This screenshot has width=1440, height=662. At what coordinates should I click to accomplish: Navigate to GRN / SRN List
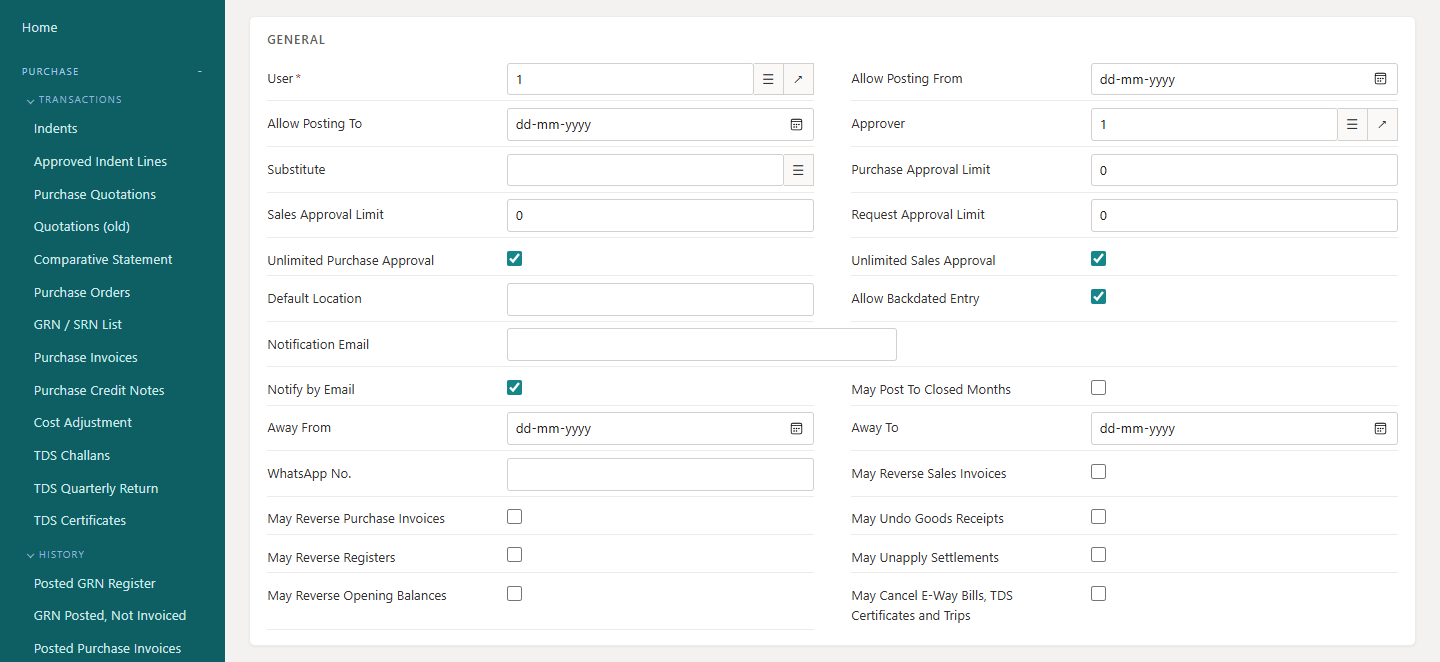click(78, 325)
